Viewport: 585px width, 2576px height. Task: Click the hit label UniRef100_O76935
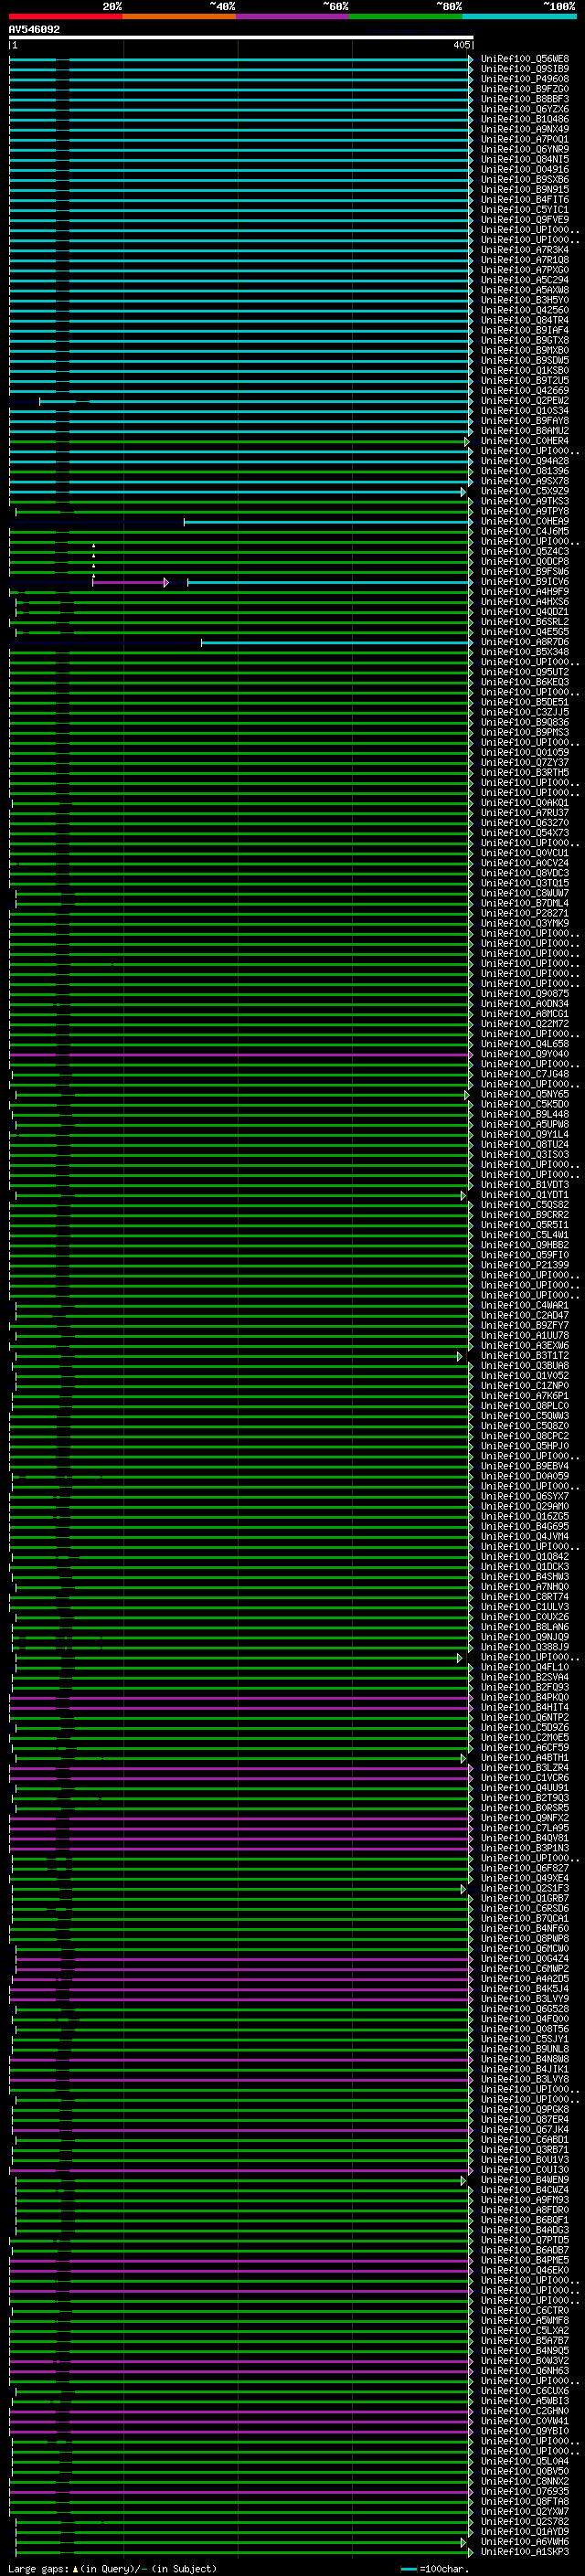(x=525, y=2492)
